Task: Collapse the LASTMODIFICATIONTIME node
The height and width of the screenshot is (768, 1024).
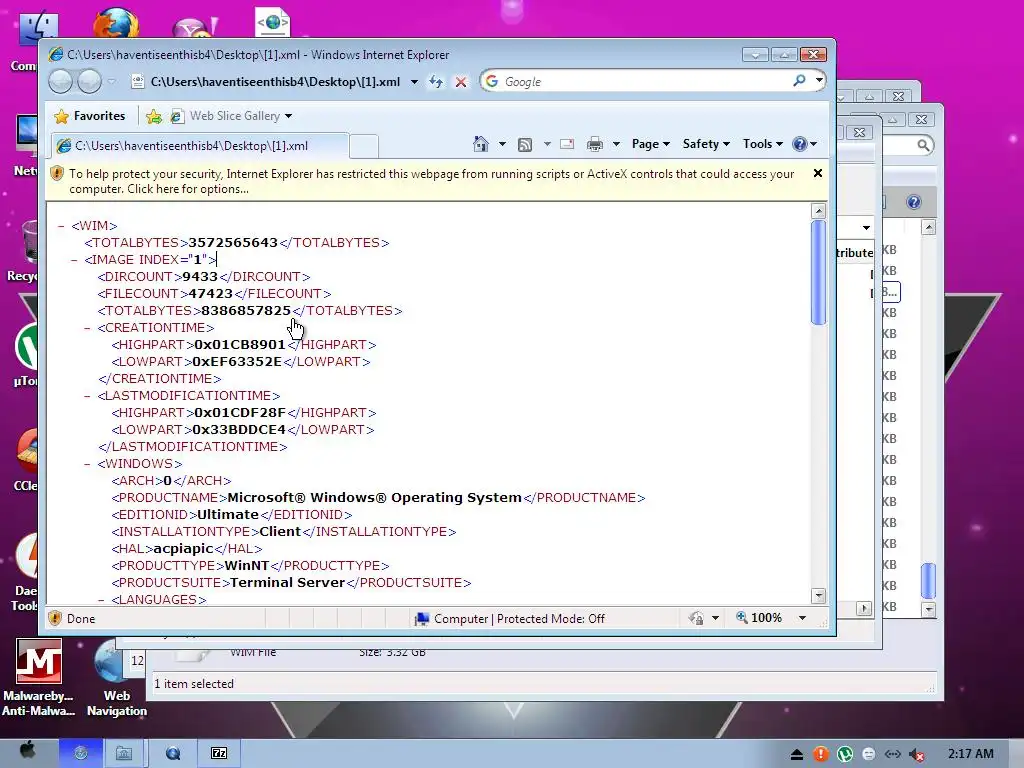Action: (88, 396)
